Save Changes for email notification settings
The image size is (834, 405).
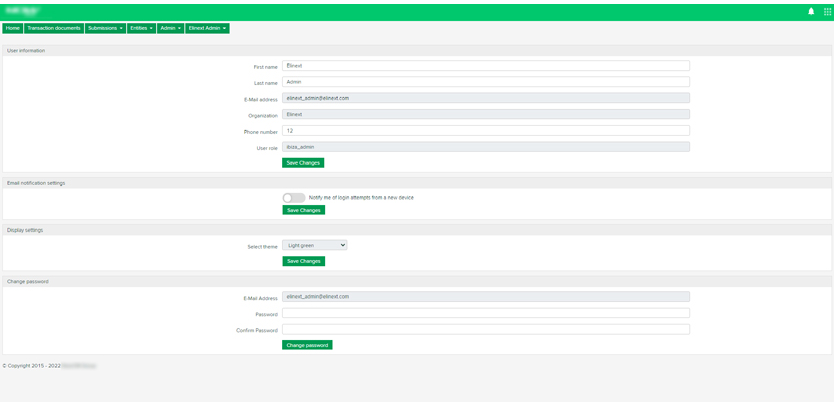303,210
